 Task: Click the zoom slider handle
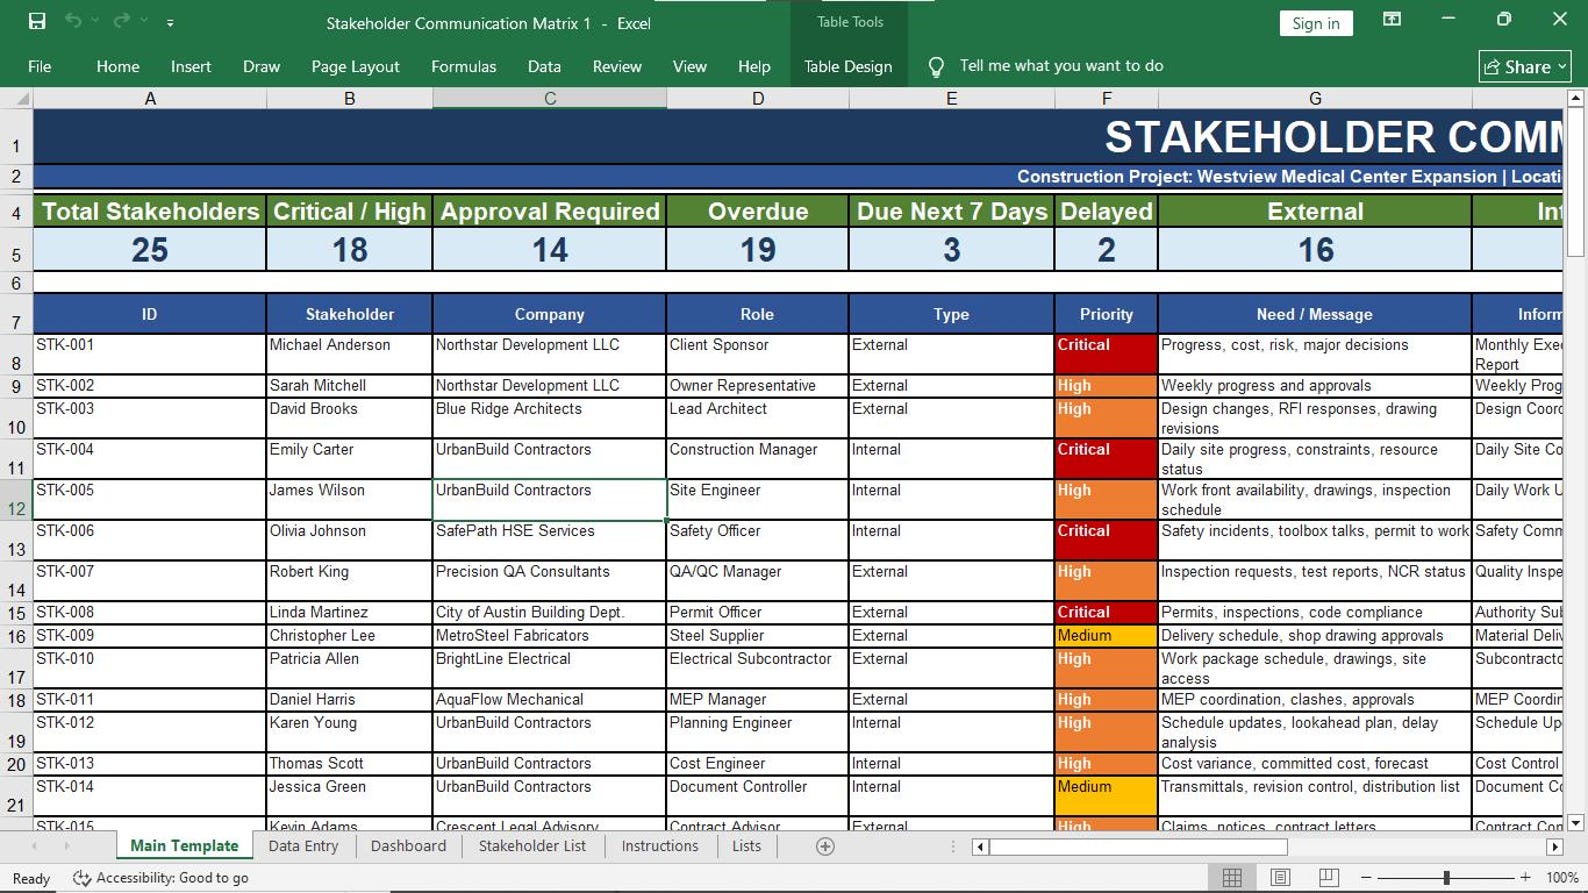[1446, 877]
